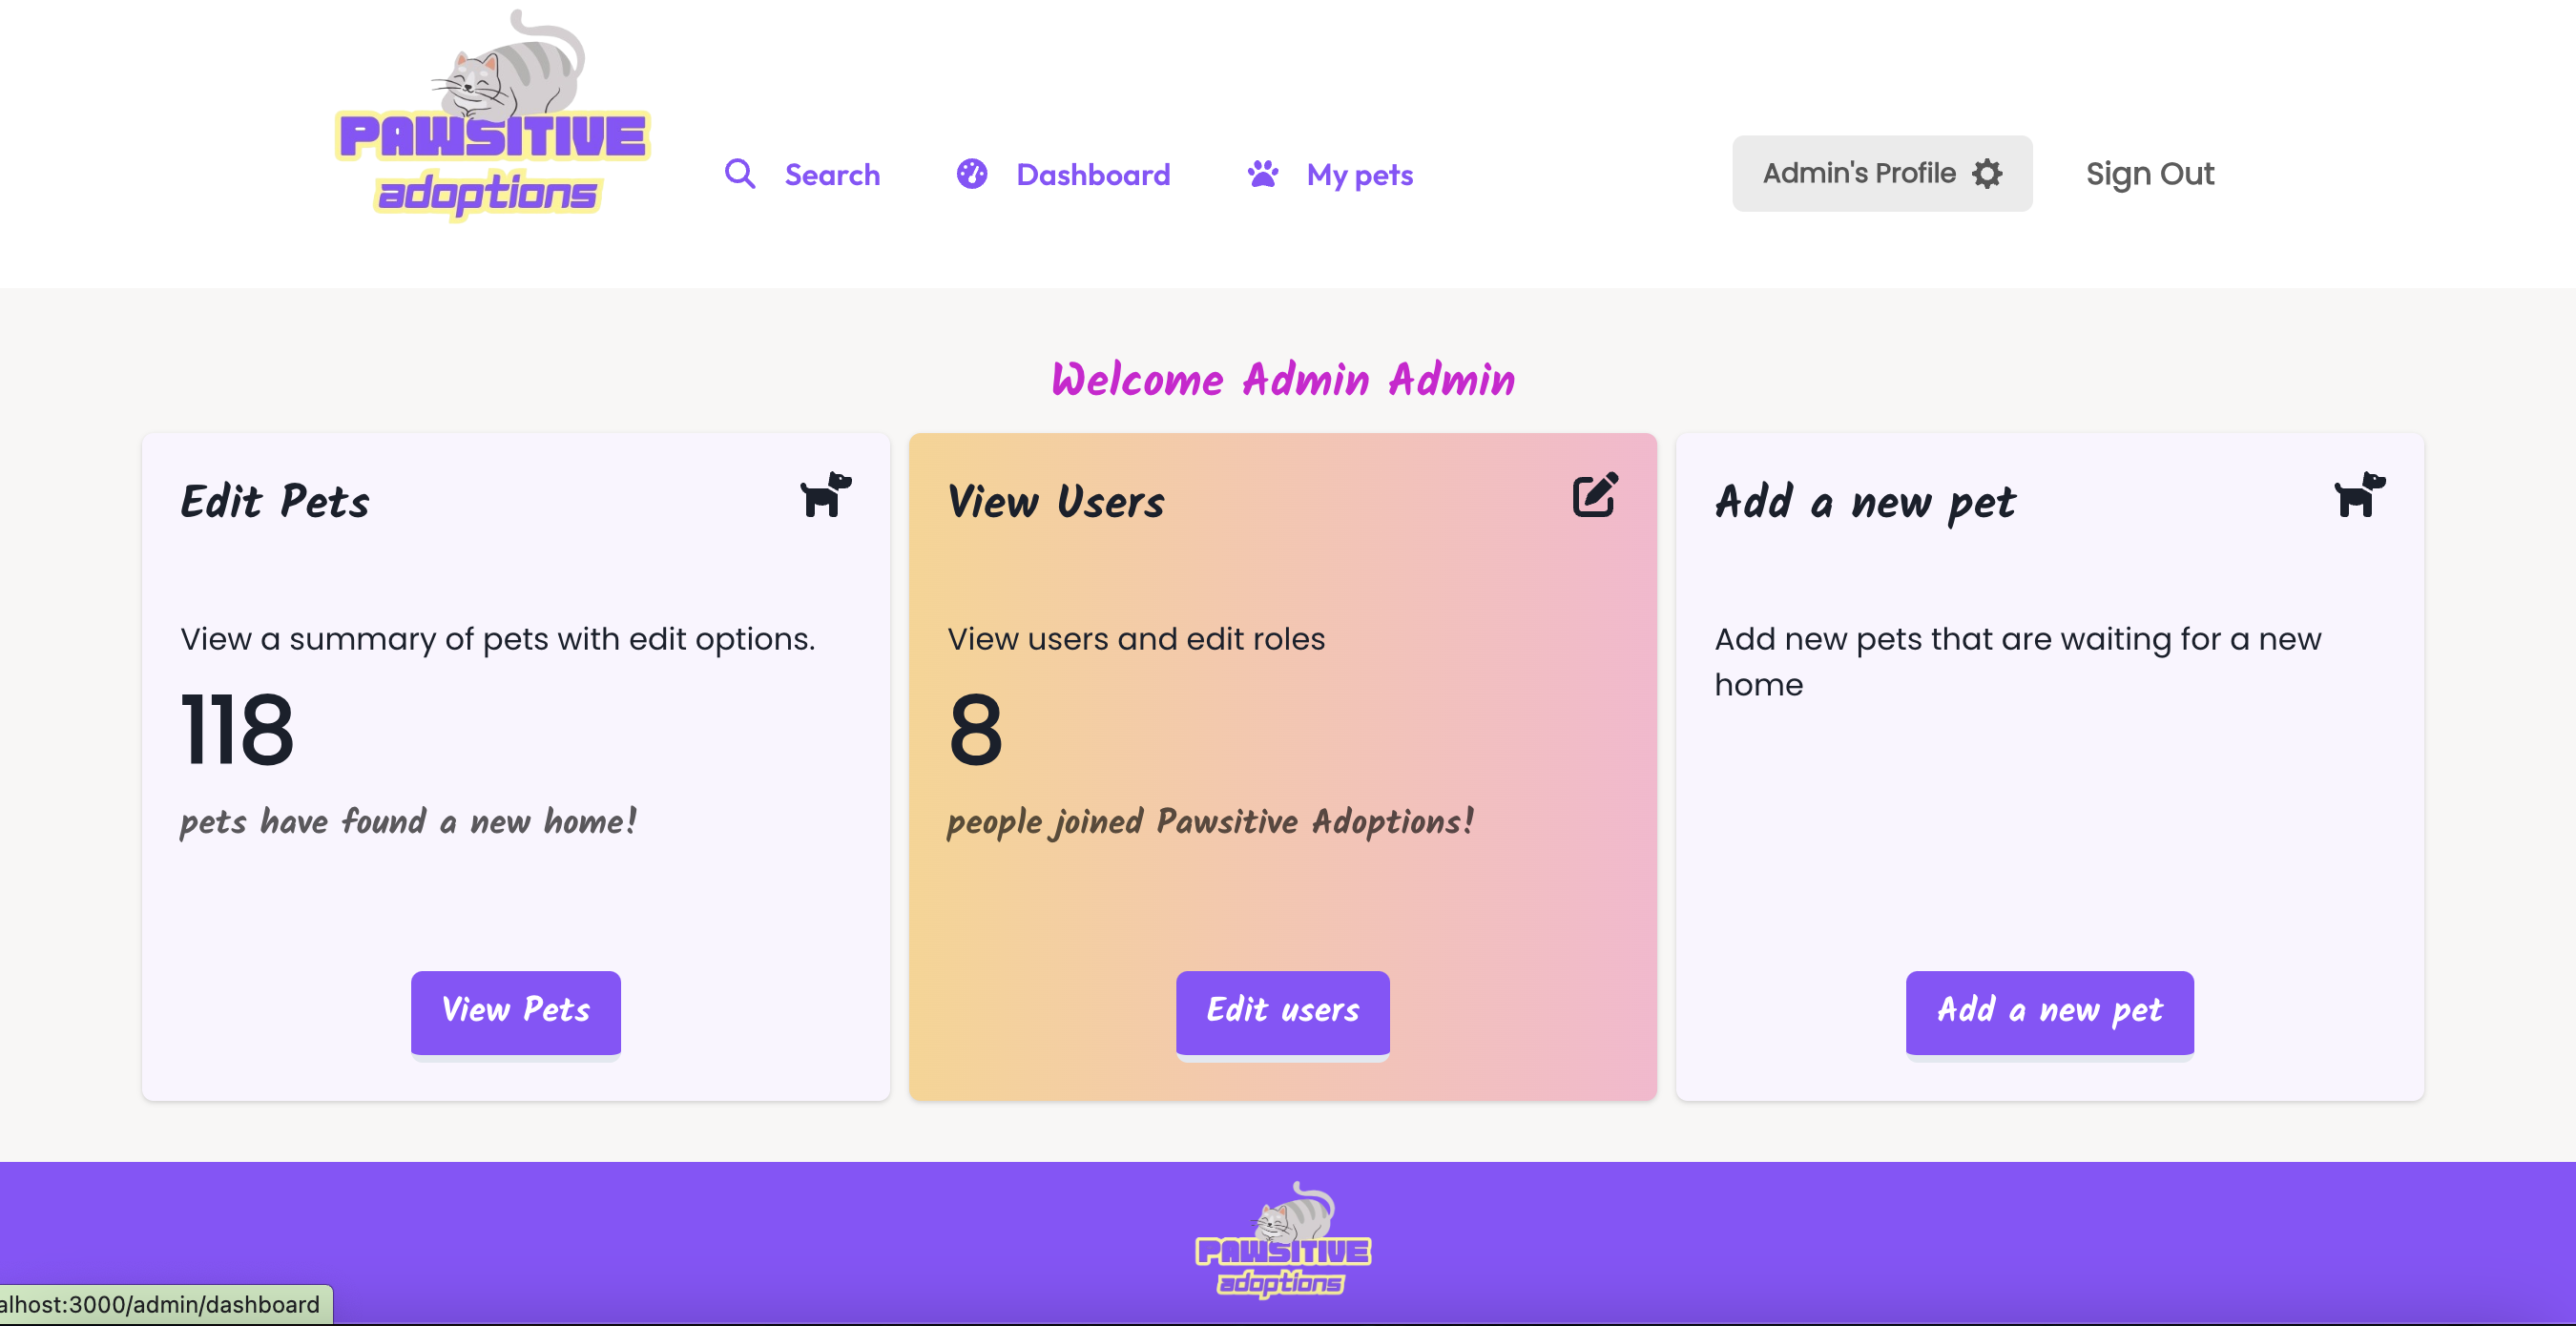
Task: Click the dog icon on Edit Pets card
Action: 825,494
